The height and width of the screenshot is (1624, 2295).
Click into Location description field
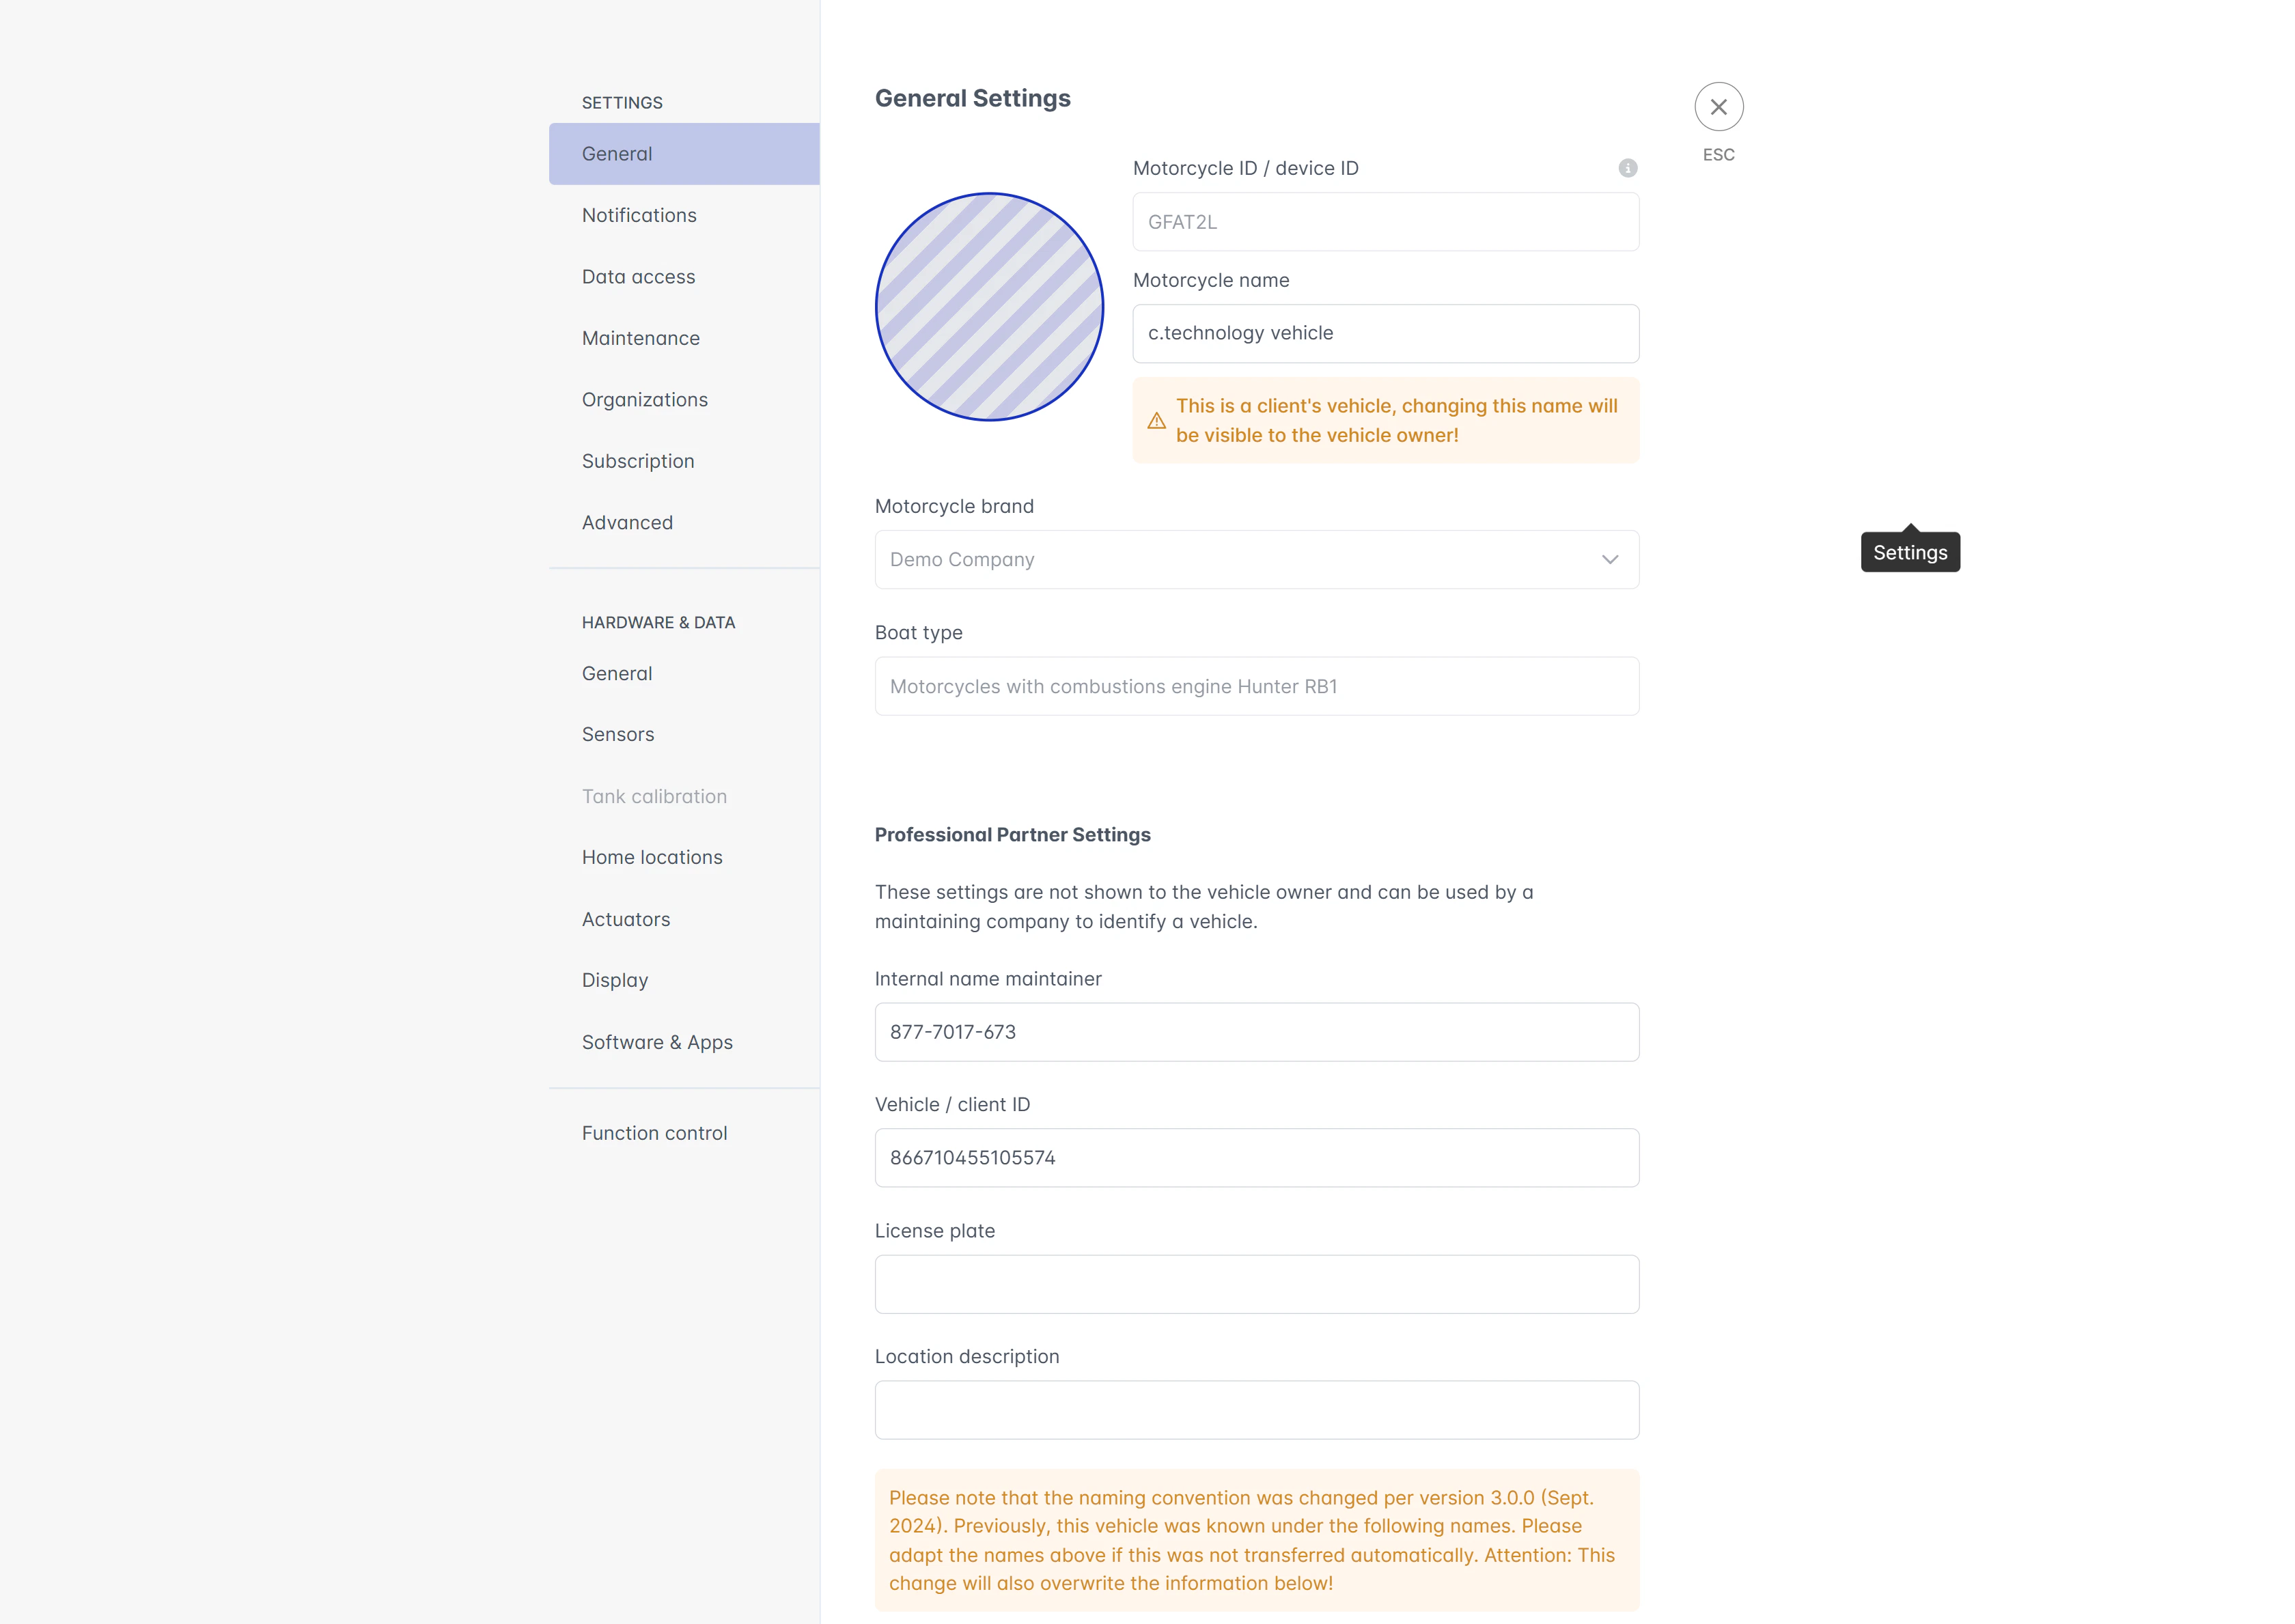click(x=1256, y=1411)
